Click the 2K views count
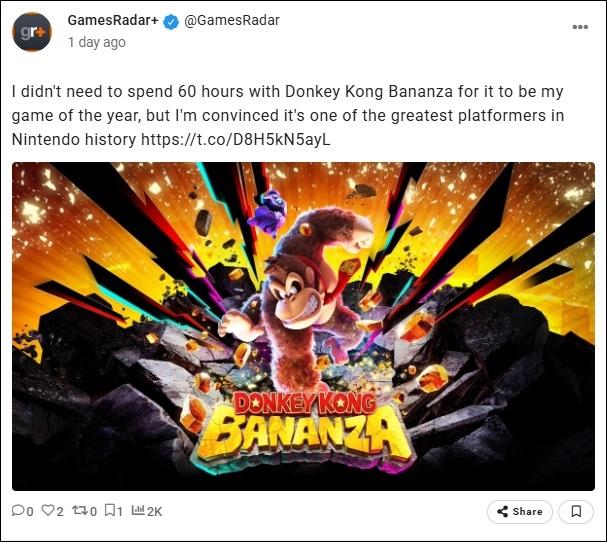The image size is (607, 542). [154, 511]
